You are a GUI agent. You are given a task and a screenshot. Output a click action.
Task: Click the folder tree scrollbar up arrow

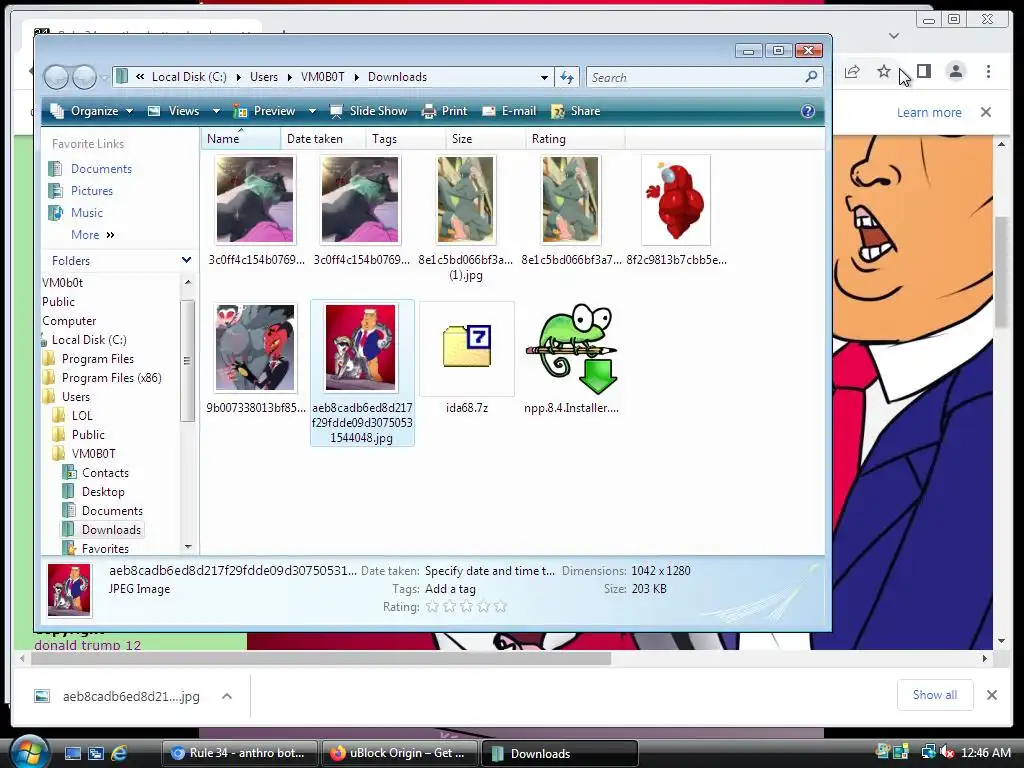[x=187, y=282]
